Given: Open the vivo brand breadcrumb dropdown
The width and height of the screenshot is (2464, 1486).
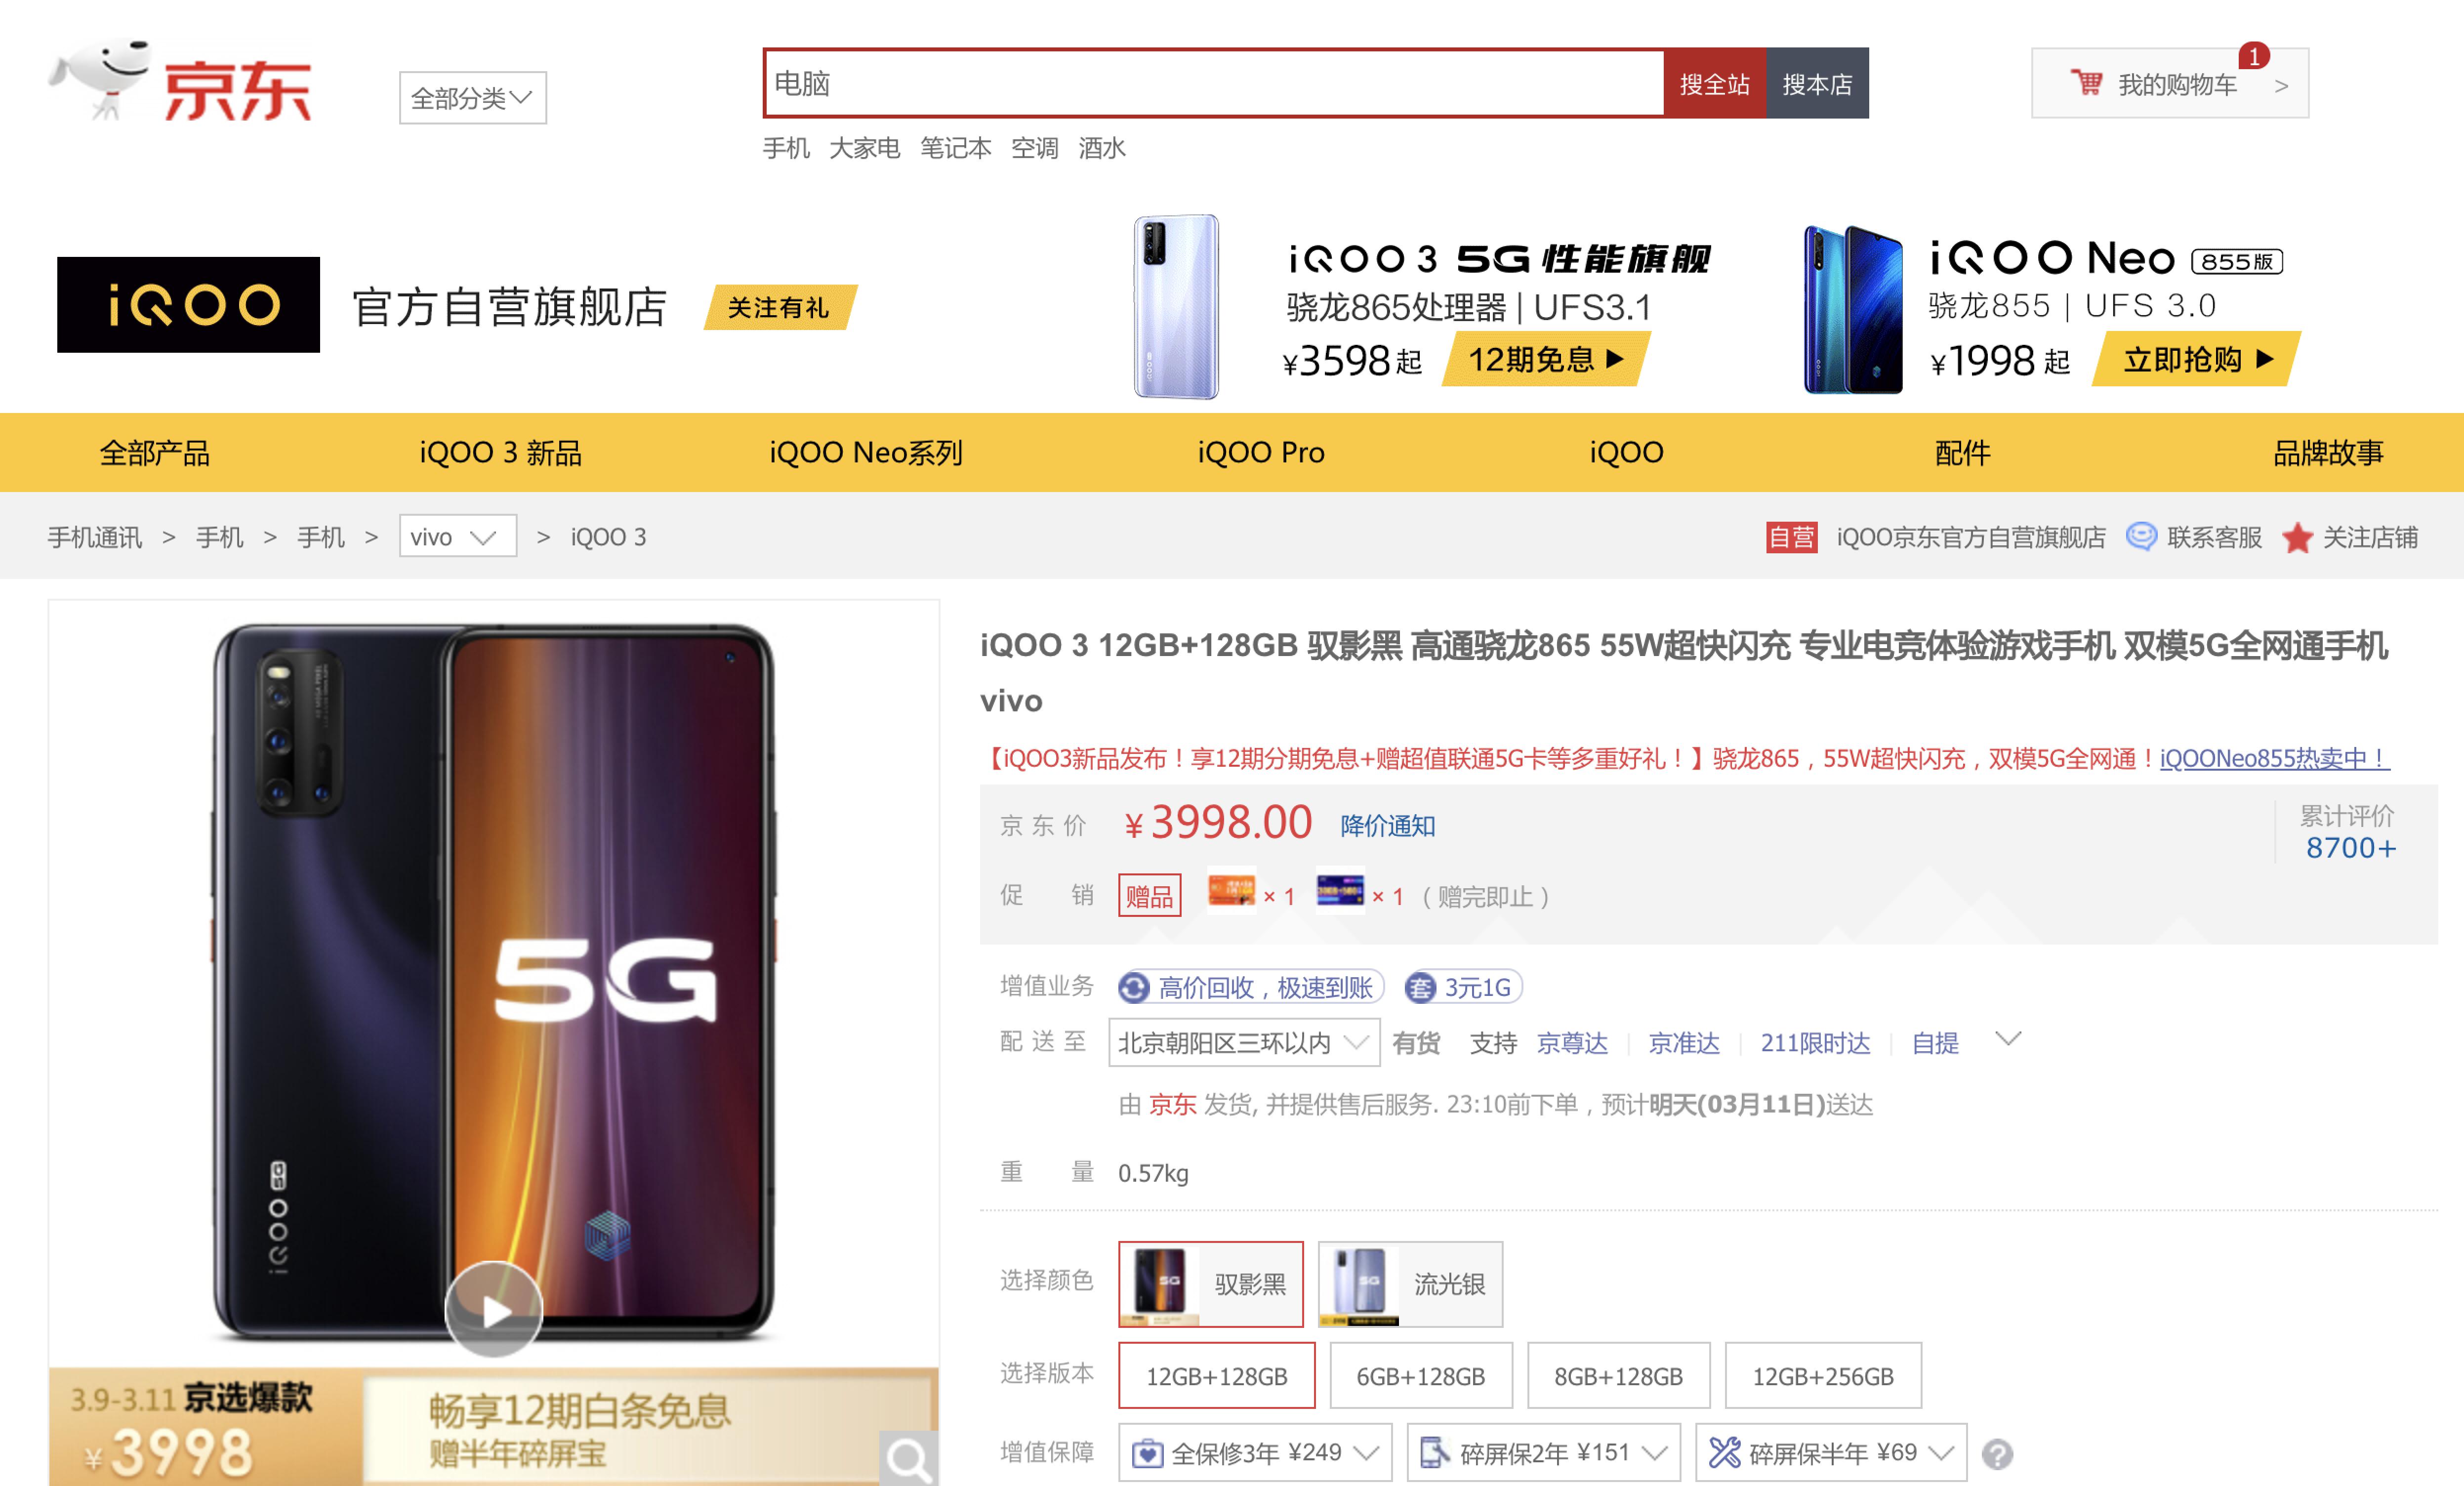Looking at the screenshot, I should pos(458,536).
